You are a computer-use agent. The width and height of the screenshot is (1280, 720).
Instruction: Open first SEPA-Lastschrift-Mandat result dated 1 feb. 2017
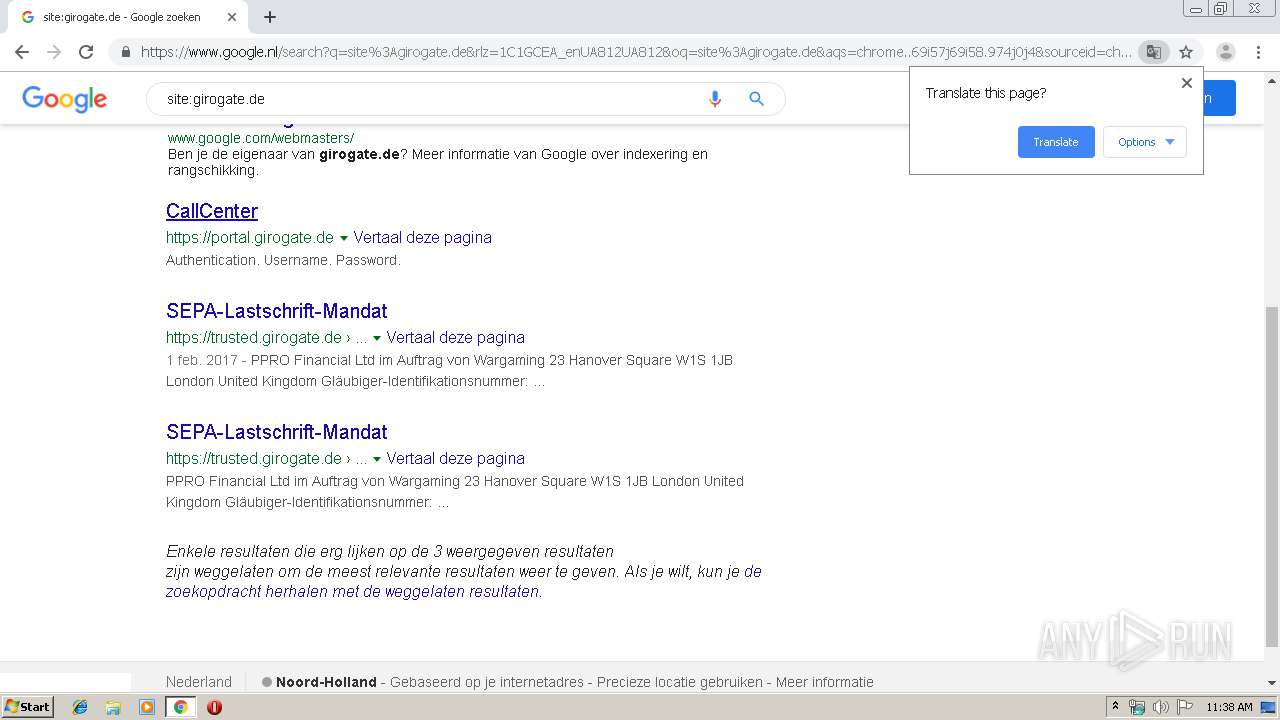pyautogui.click(x=276, y=311)
